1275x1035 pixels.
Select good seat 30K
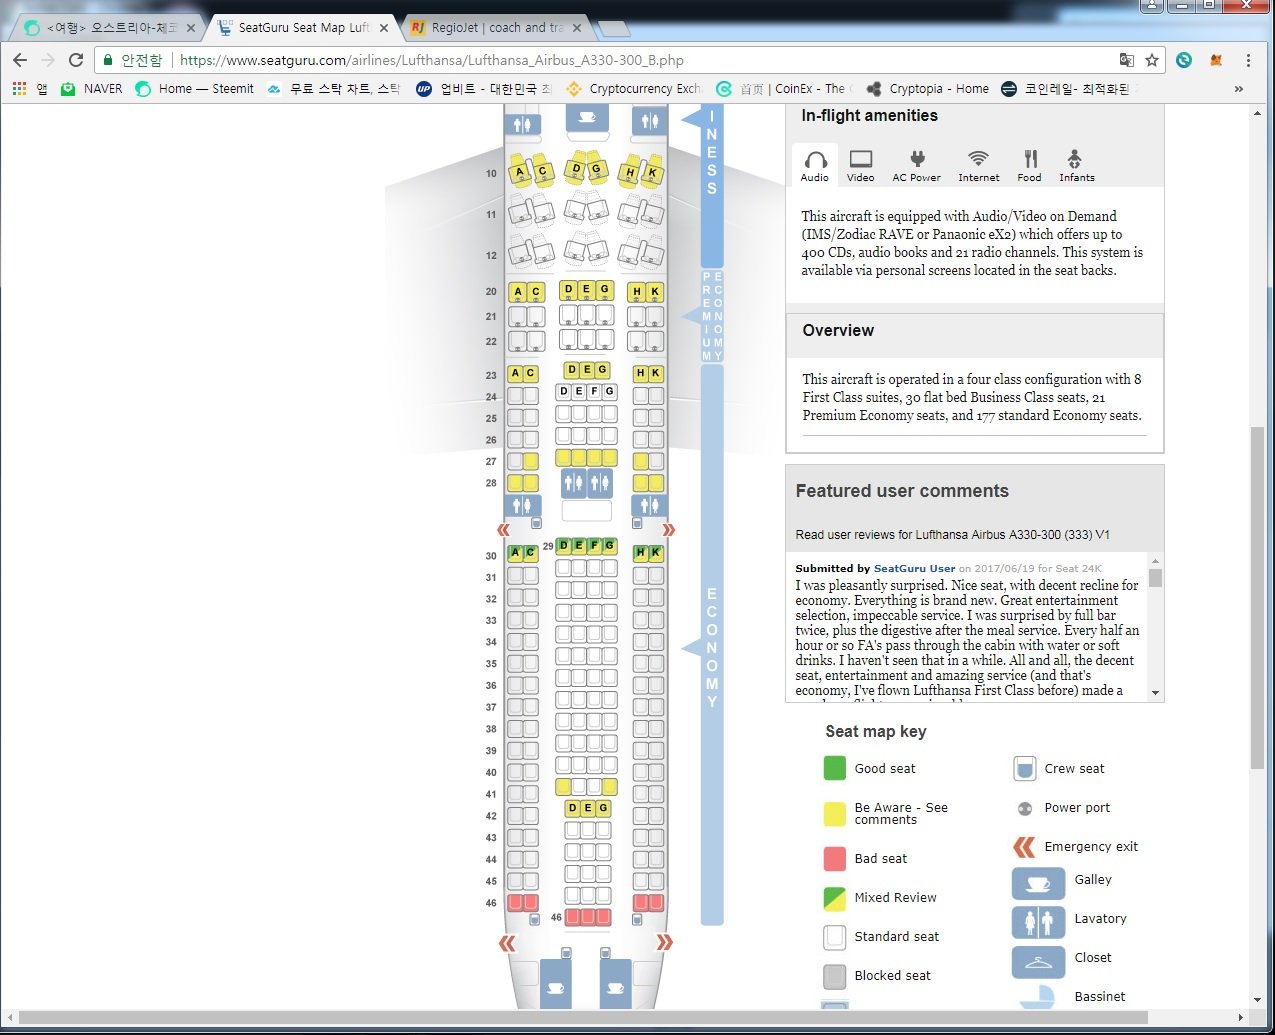(x=656, y=552)
